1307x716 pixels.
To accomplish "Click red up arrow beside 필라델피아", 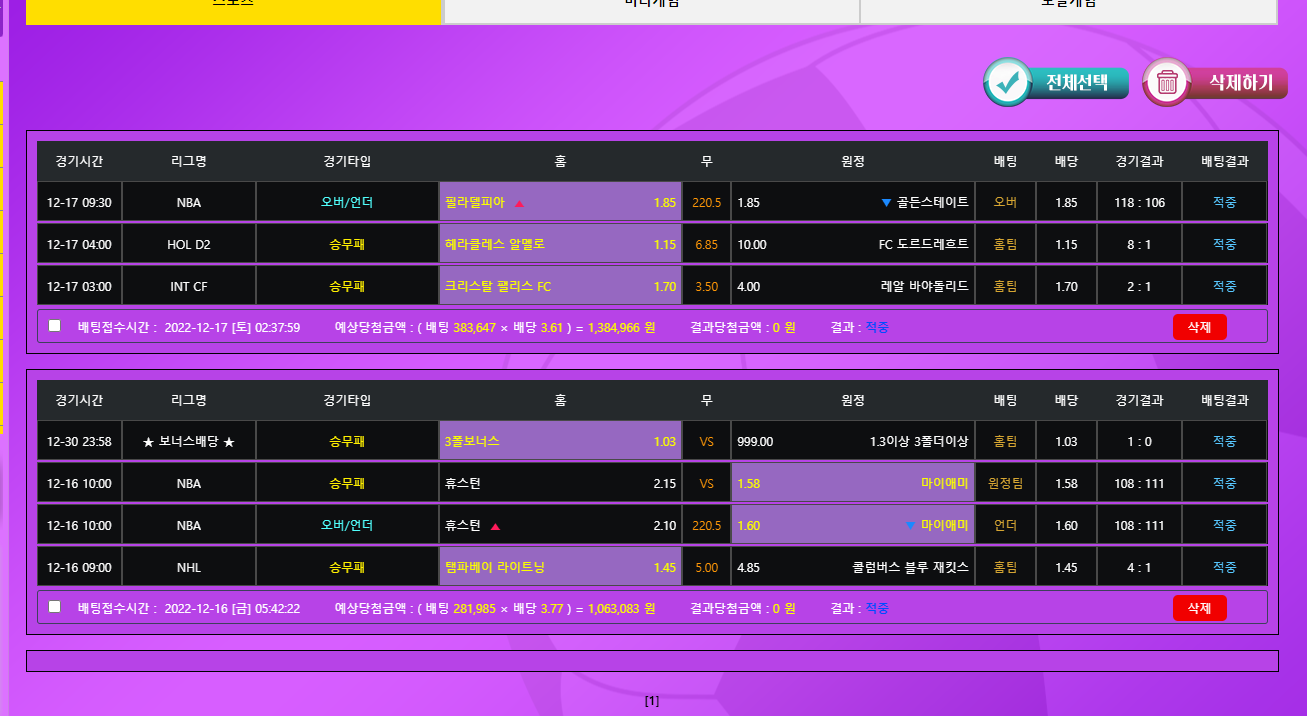I will coord(519,203).
